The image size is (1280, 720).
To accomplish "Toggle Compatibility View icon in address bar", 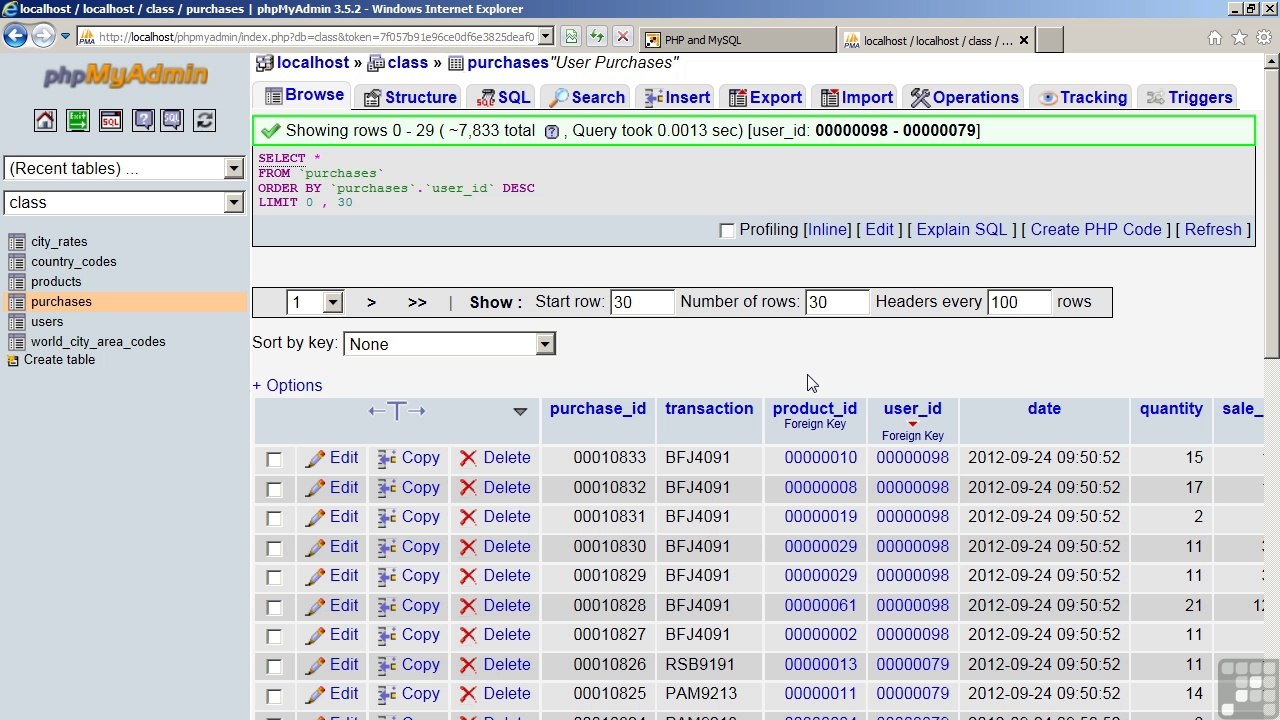I will point(571,37).
